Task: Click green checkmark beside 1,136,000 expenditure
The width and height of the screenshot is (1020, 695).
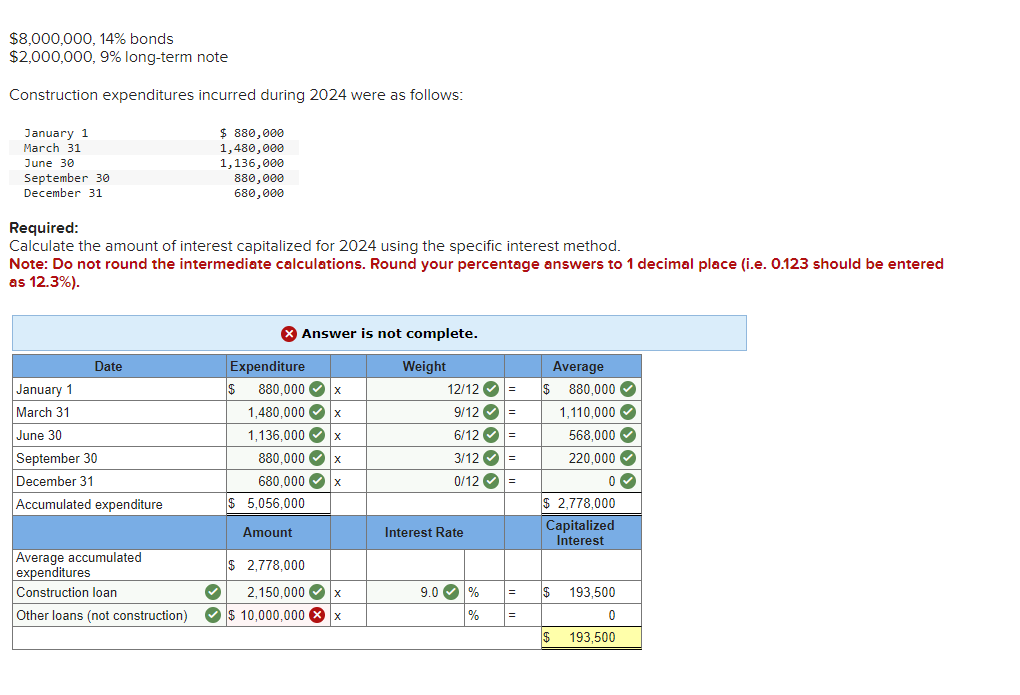Action: tap(317, 435)
